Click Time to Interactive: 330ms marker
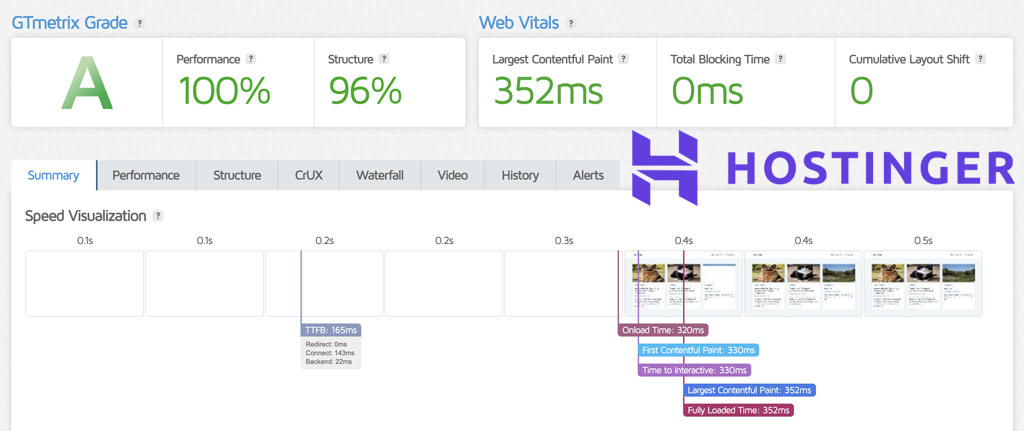Viewport: 1024px width, 431px height. coord(694,370)
